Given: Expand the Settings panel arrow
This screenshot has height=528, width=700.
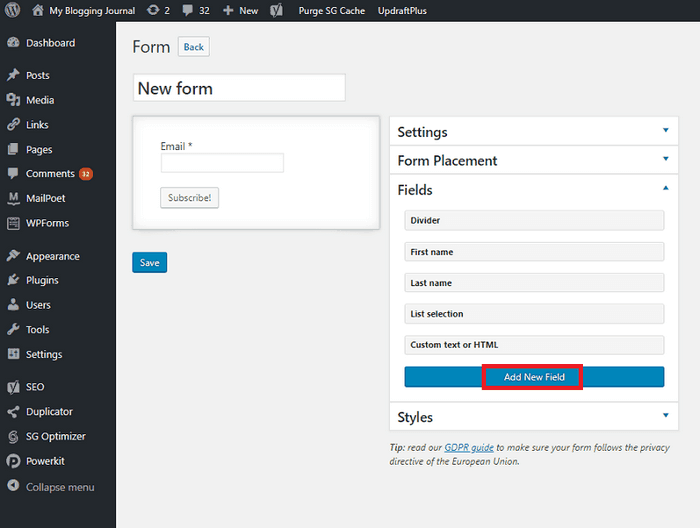Looking at the screenshot, I should point(666,130).
